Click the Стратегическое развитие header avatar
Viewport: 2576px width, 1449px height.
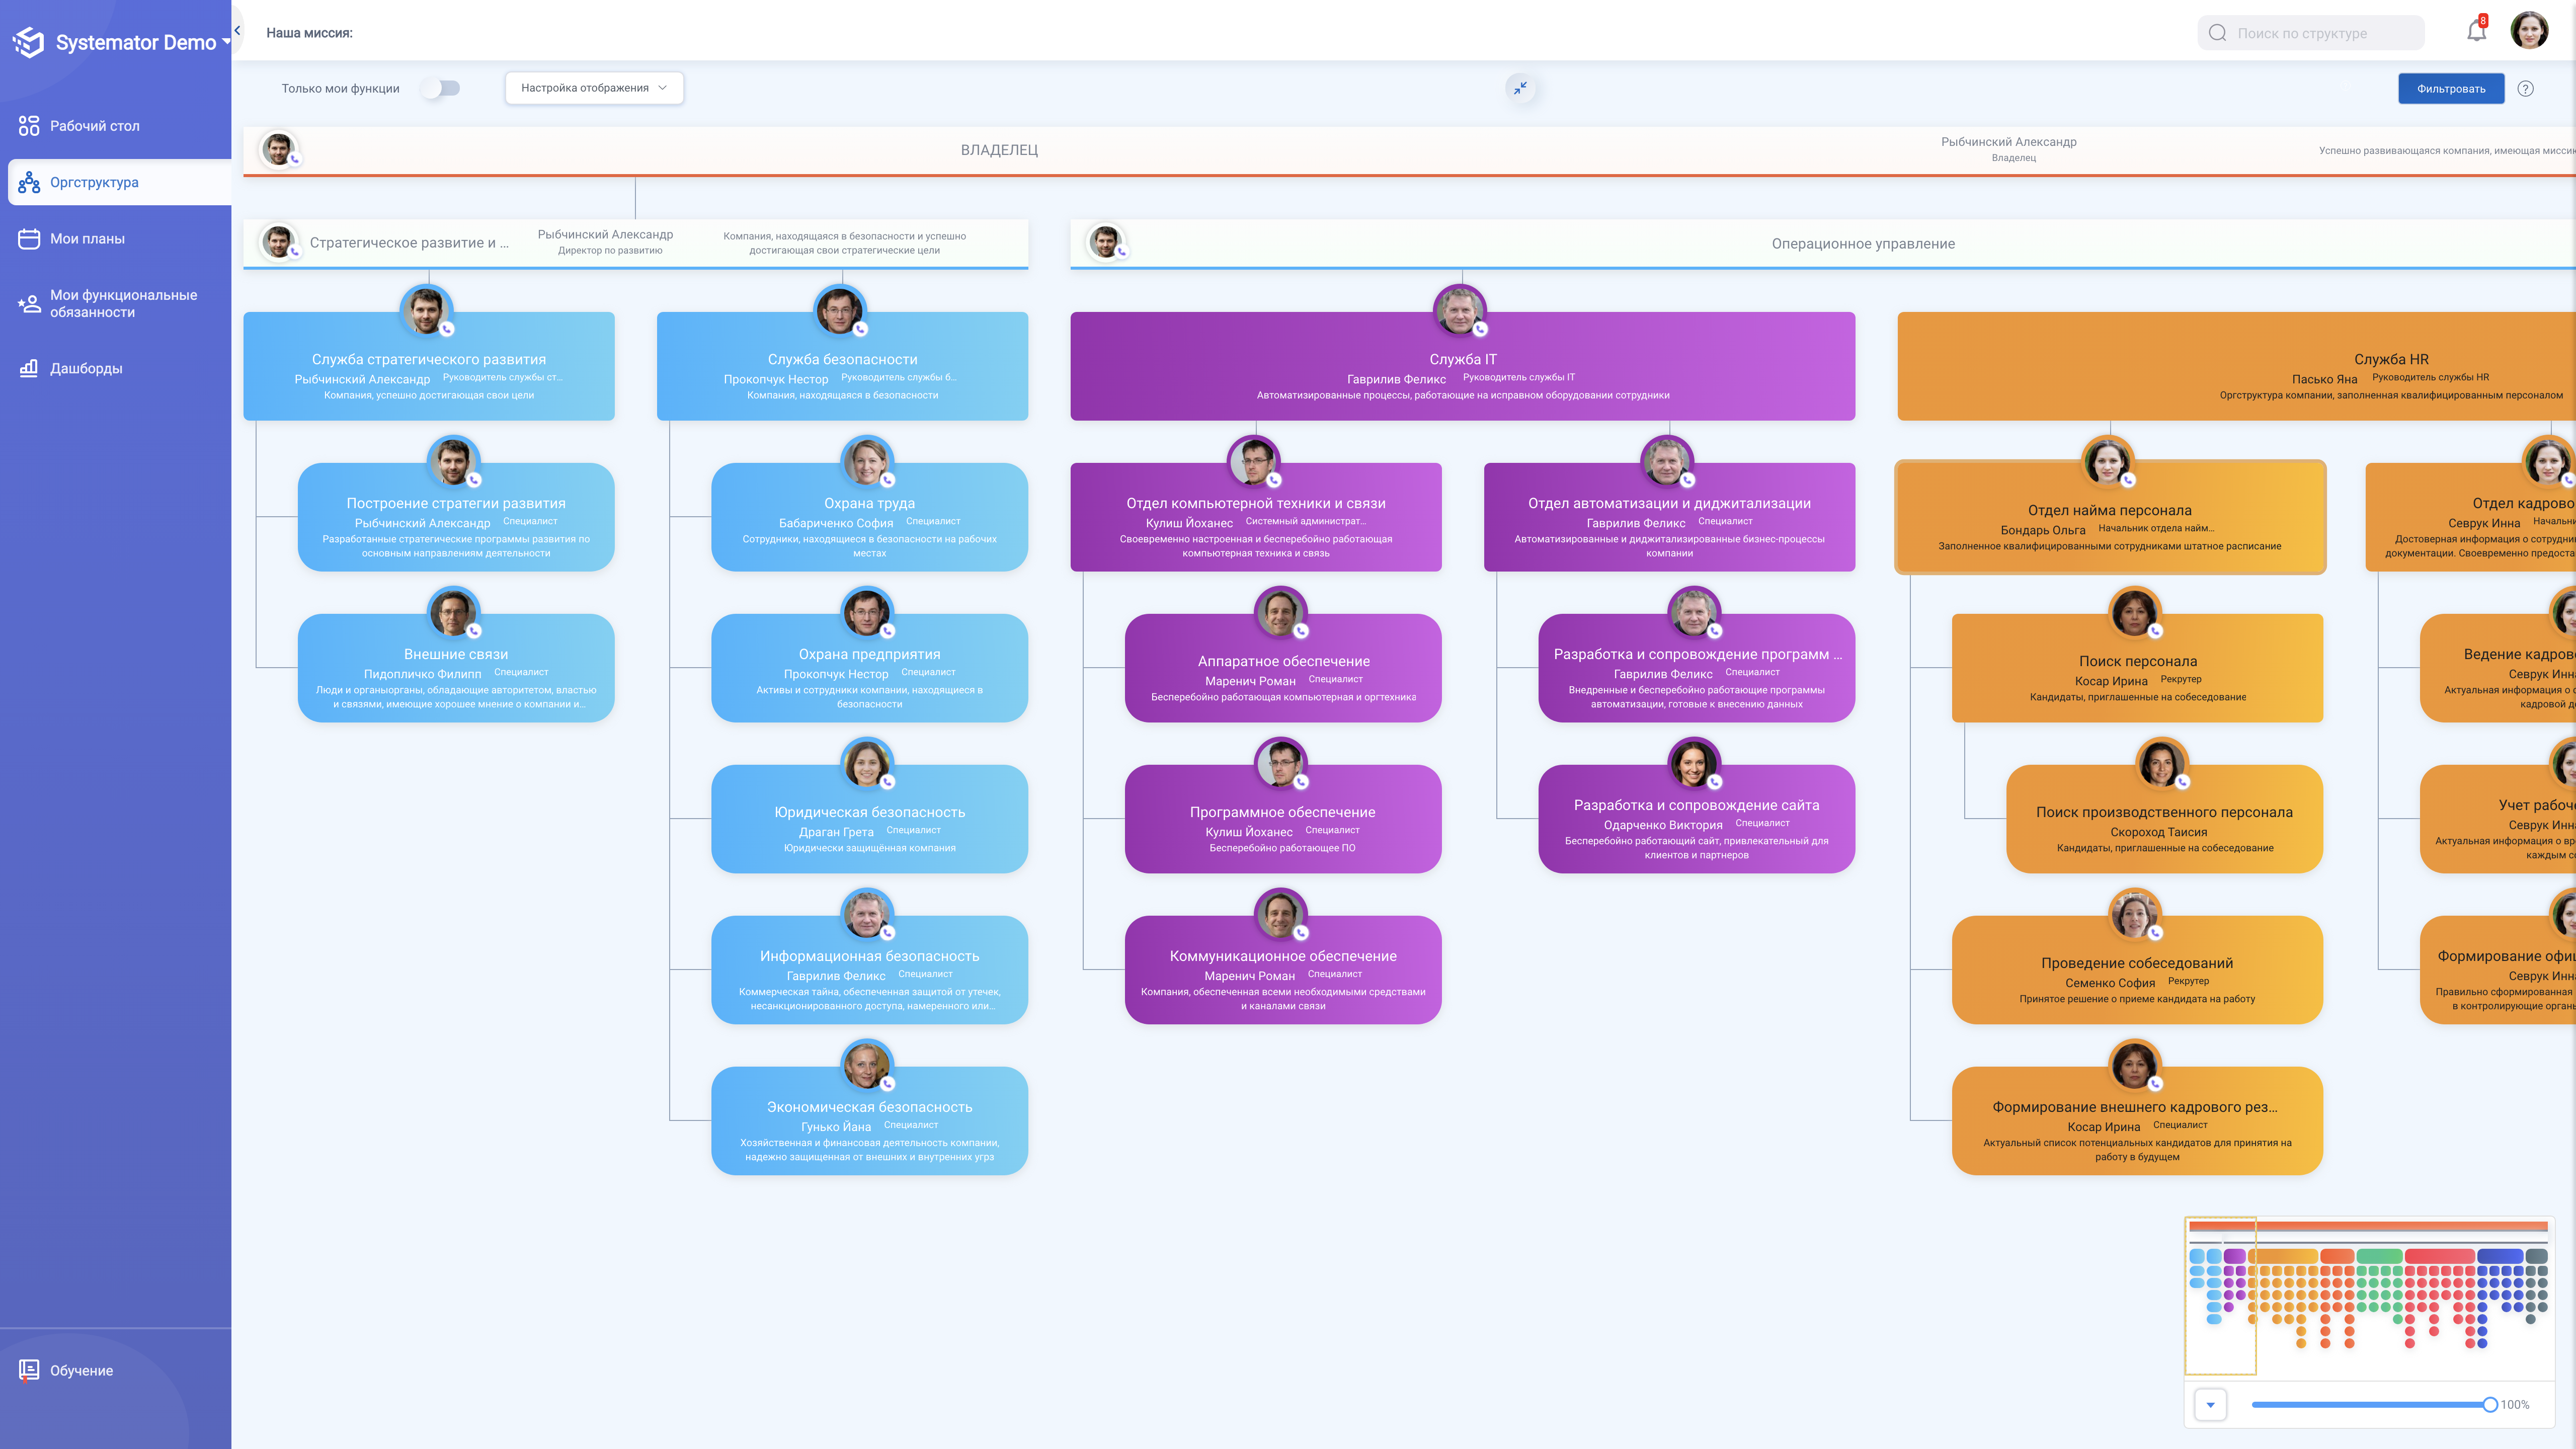tap(278, 242)
